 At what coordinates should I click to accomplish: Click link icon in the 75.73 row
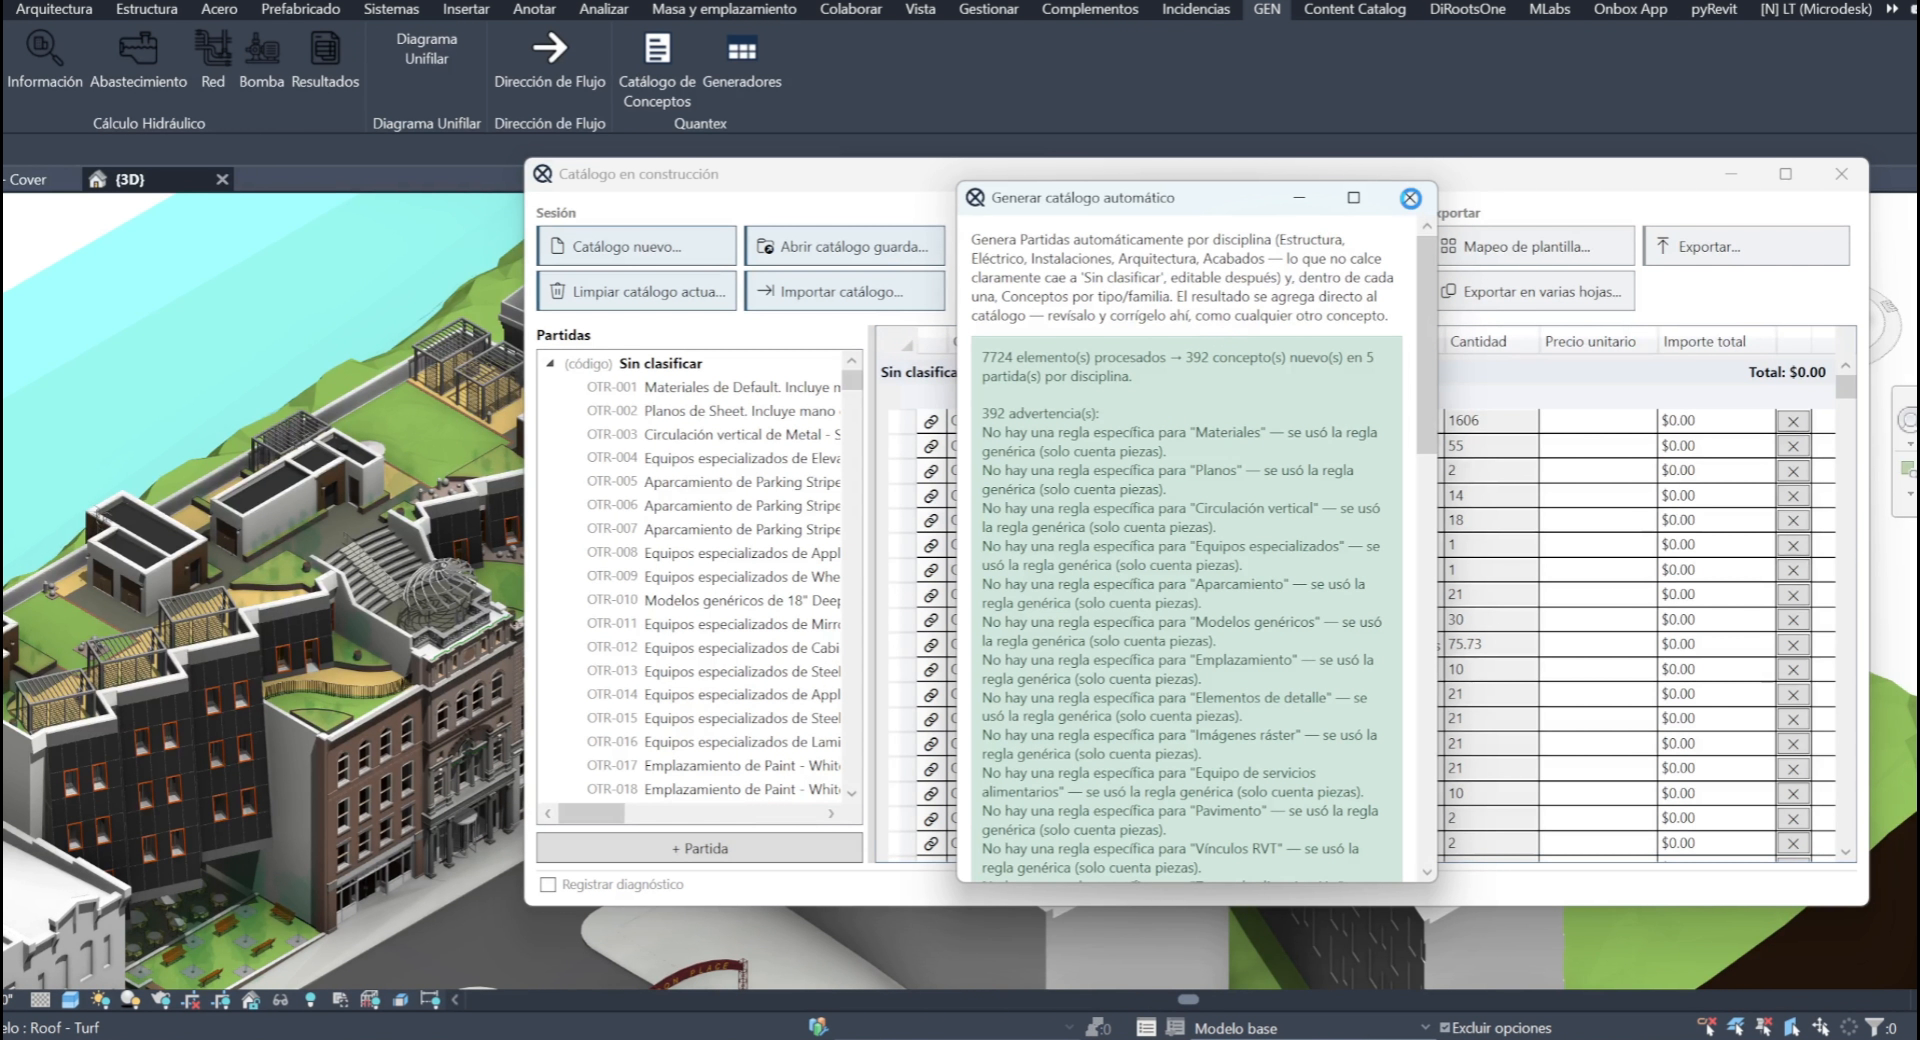tap(931, 645)
